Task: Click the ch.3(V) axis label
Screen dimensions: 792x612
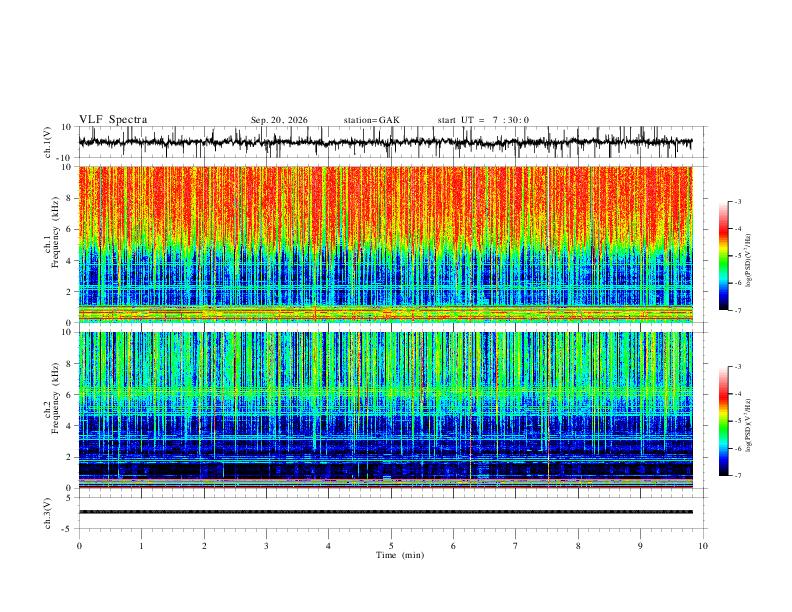Action: (48, 514)
